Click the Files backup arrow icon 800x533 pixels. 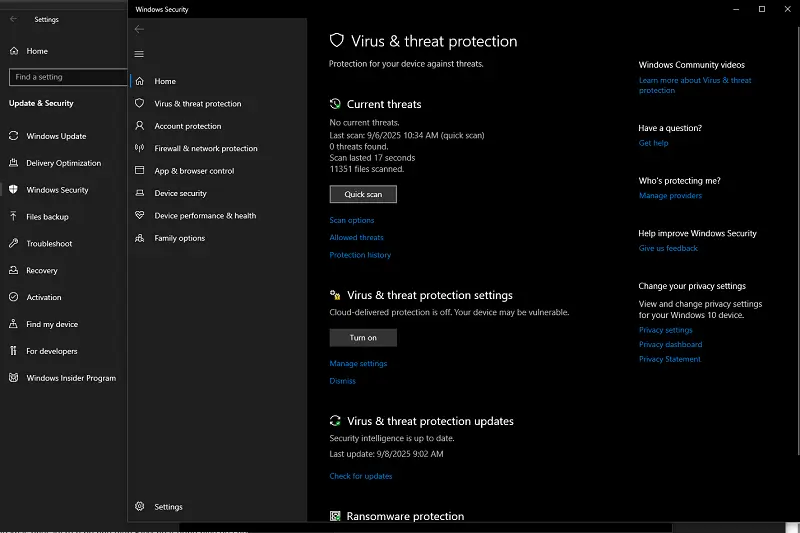[x=14, y=216]
